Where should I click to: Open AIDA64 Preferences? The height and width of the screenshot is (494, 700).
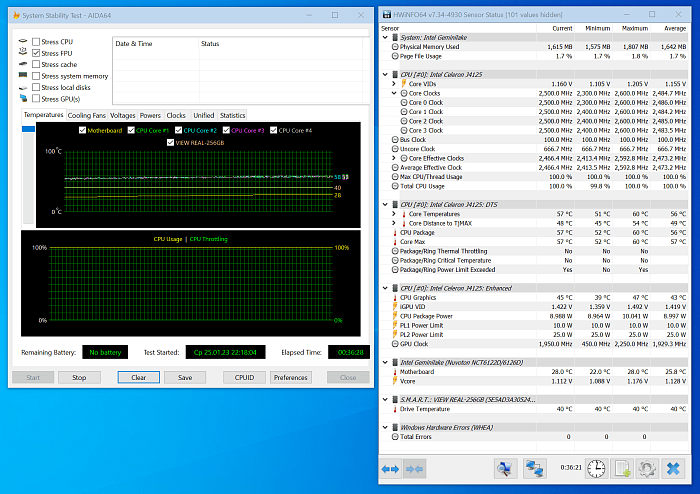(x=291, y=378)
